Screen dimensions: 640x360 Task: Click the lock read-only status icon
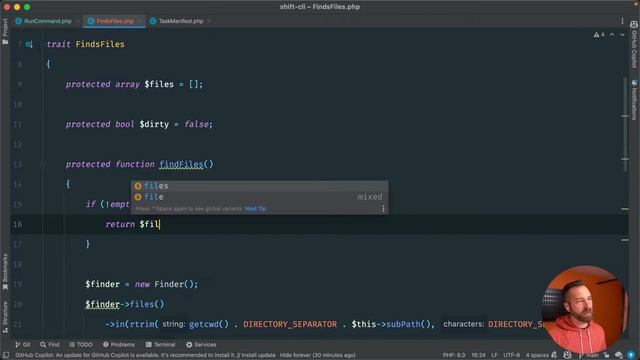coord(607,355)
